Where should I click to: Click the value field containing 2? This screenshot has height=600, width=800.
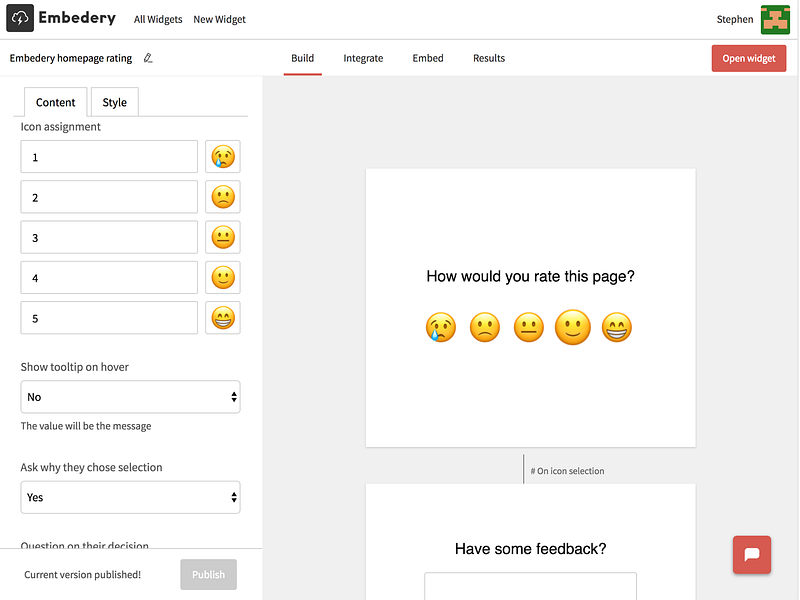click(x=109, y=197)
